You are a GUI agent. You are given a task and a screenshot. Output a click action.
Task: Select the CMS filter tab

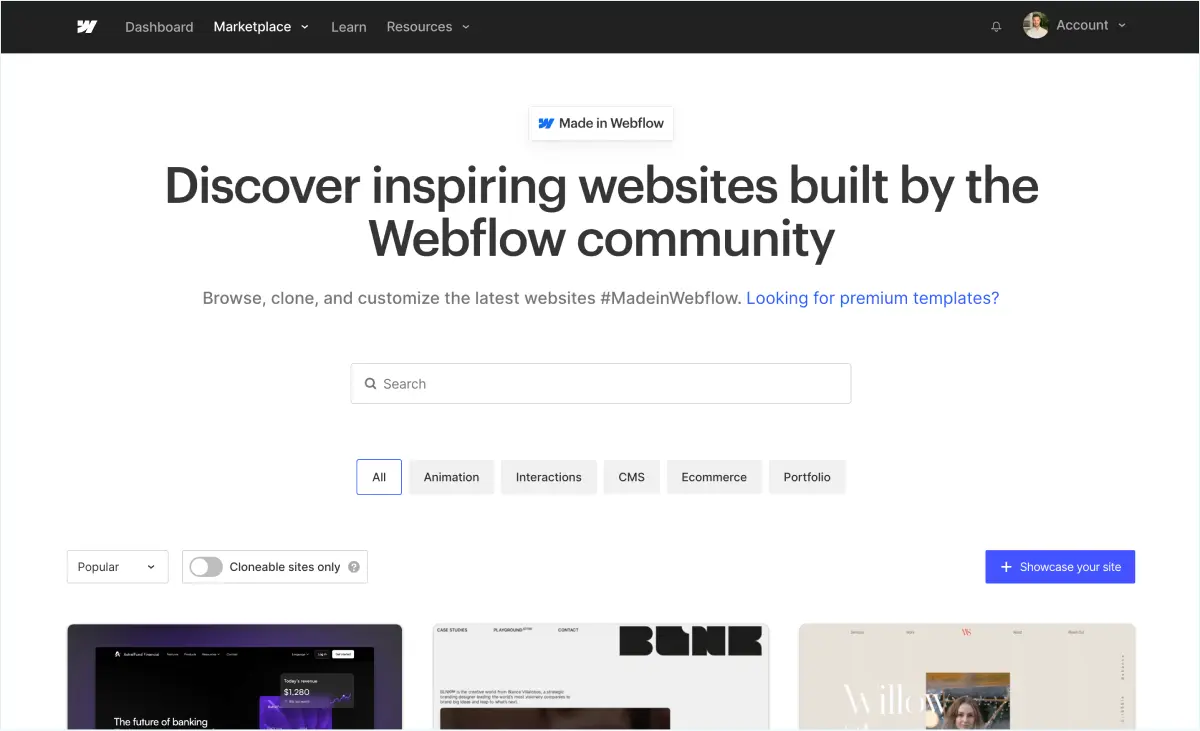coord(632,477)
